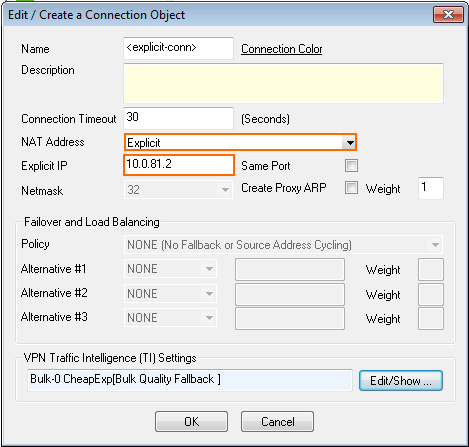
Task: Click the Alternative #1 address field
Action: 290,269
